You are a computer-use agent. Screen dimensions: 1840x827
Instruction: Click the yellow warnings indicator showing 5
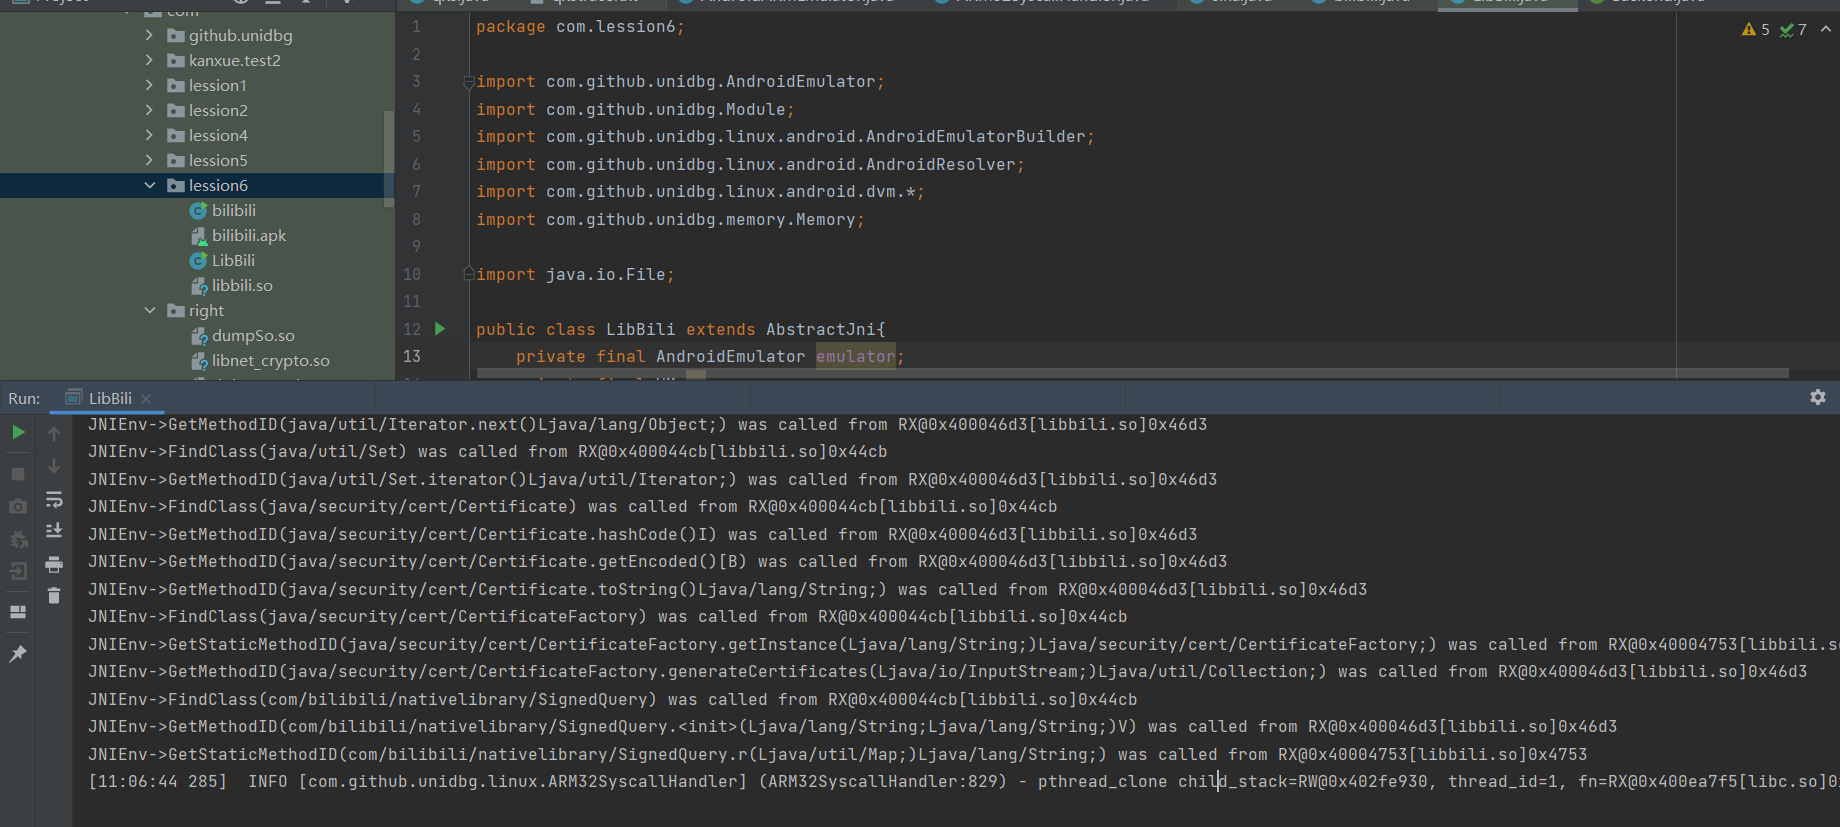pyautogui.click(x=1756, y=29)
